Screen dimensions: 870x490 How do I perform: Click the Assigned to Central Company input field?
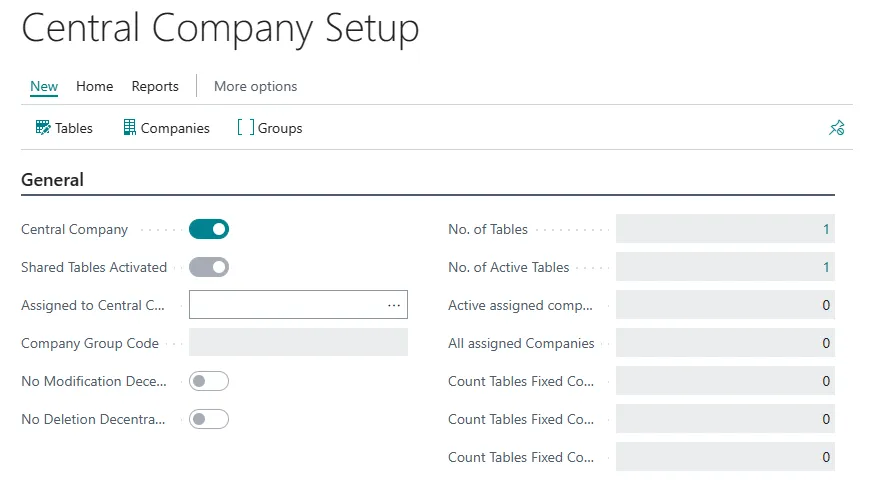coord(285,305)
